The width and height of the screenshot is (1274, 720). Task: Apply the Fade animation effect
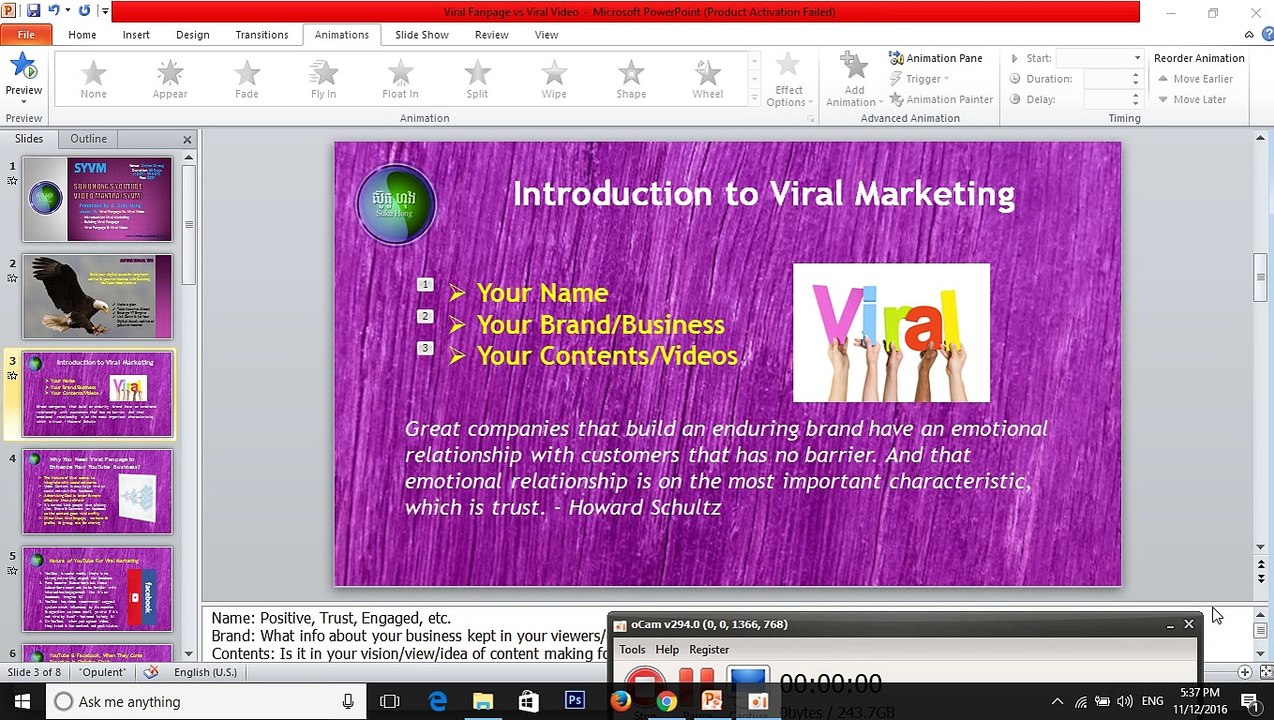[x=247, y=79]
